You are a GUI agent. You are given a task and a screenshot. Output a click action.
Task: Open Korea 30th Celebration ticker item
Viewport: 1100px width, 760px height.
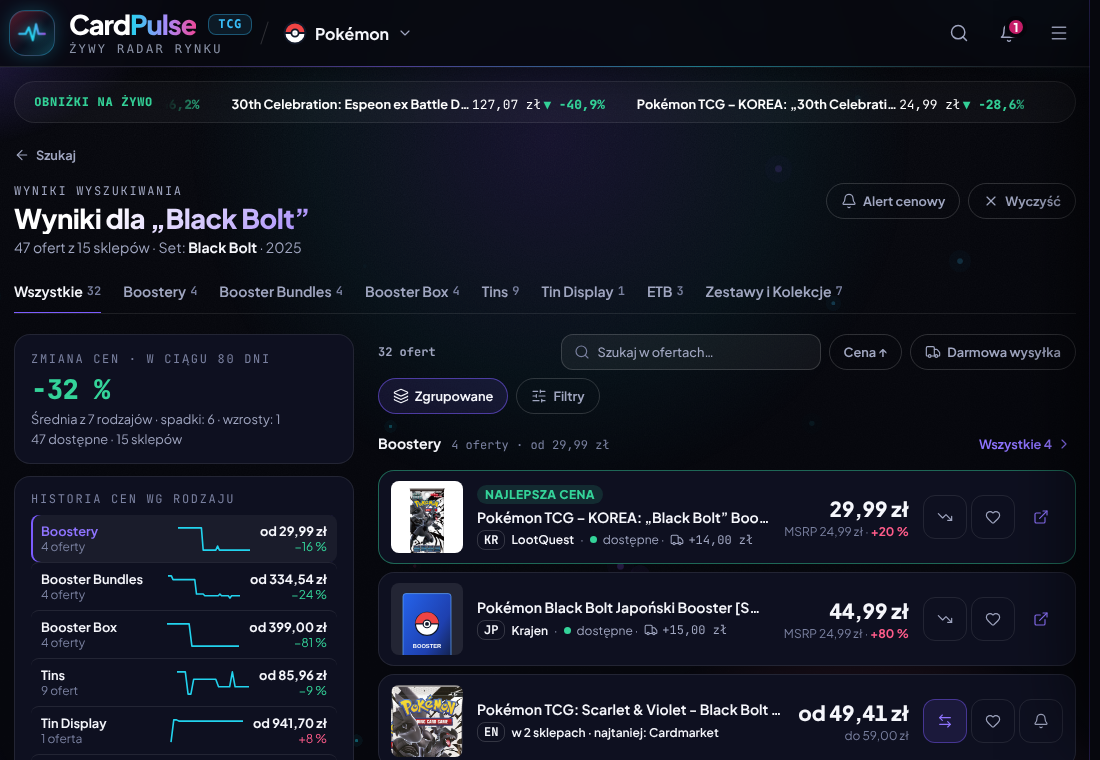[830, 105]
